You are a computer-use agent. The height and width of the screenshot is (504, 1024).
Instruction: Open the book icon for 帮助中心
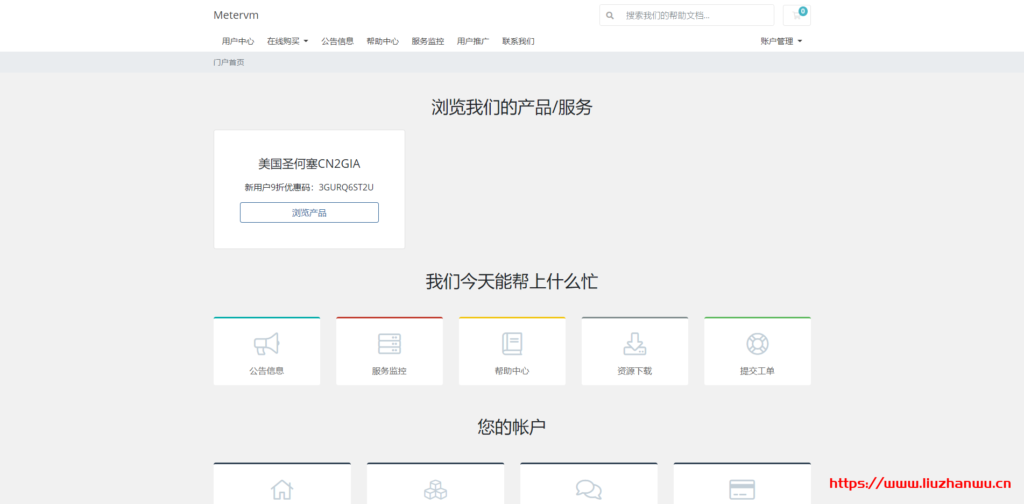(x=512, y=344)
